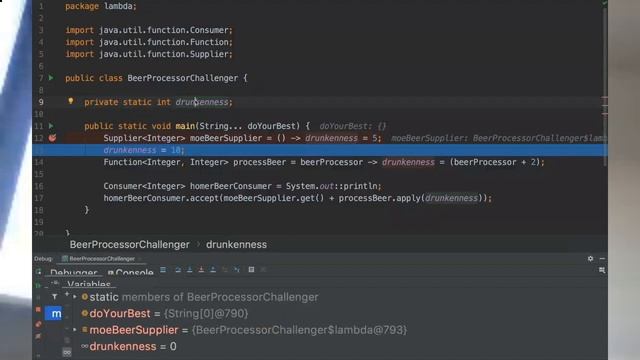Stop the debug session with the red square
The width and height of the screenshot is (640, 360).
(x=38, y=309)
